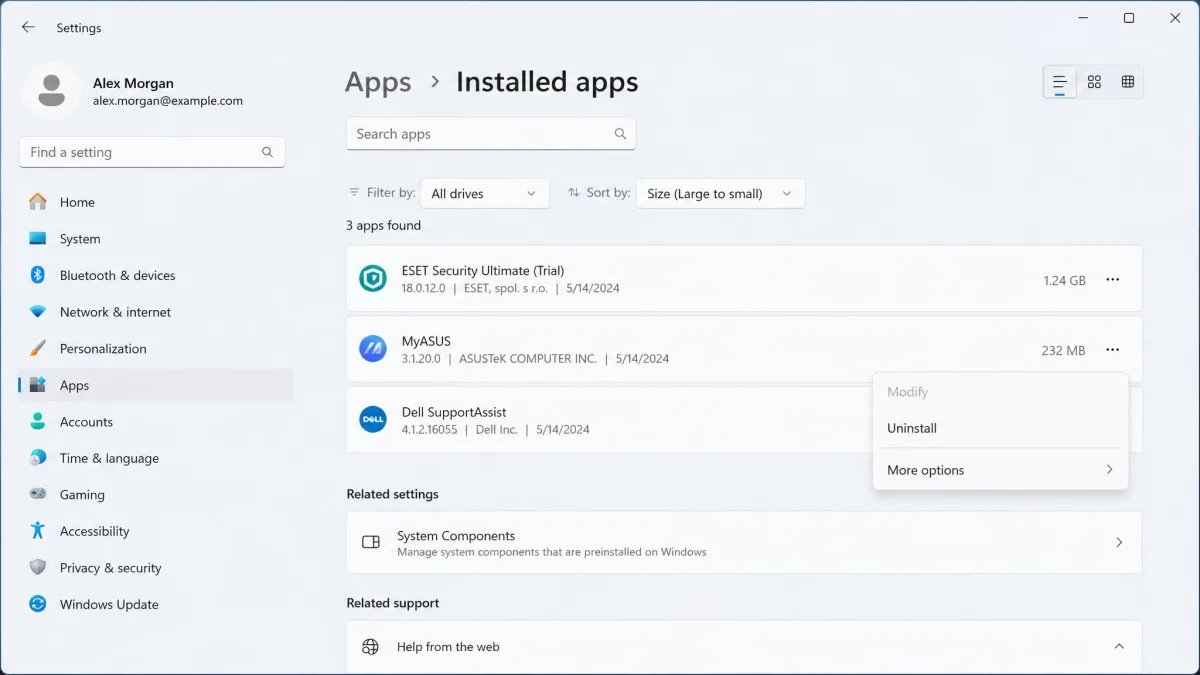Switch to table view layout
Screen dimensions: 1200x675
pos(1127,82)
